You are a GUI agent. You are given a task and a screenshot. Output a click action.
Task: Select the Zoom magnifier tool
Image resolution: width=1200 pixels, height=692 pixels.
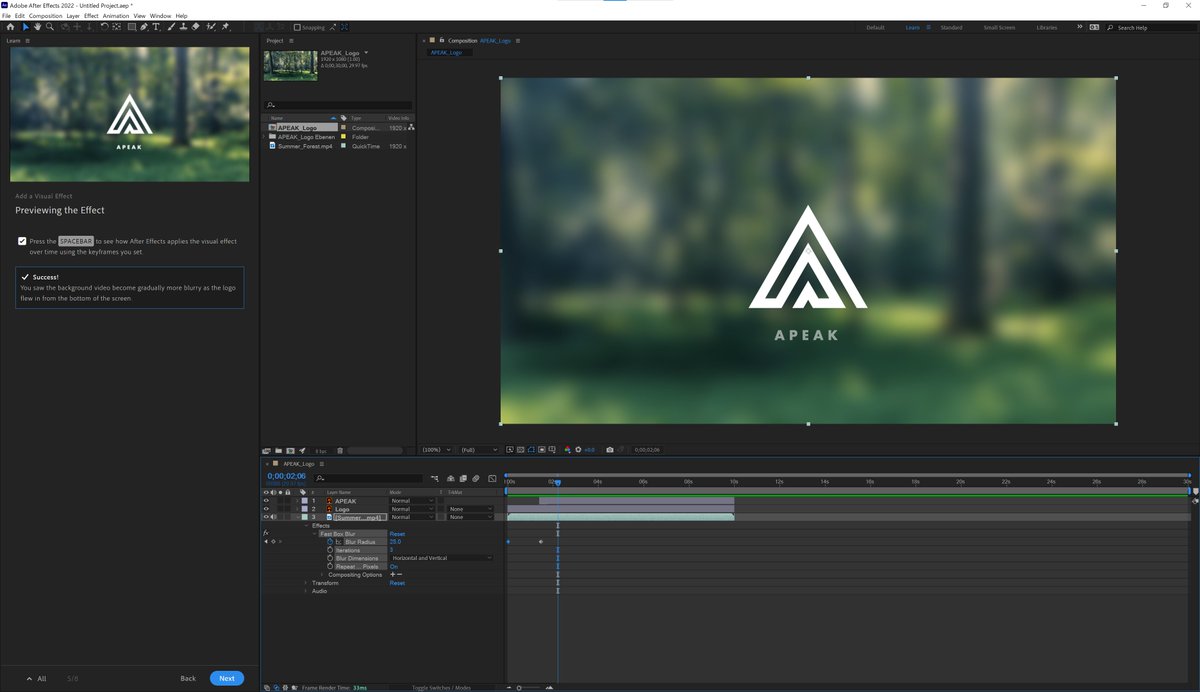pos(50,27)
